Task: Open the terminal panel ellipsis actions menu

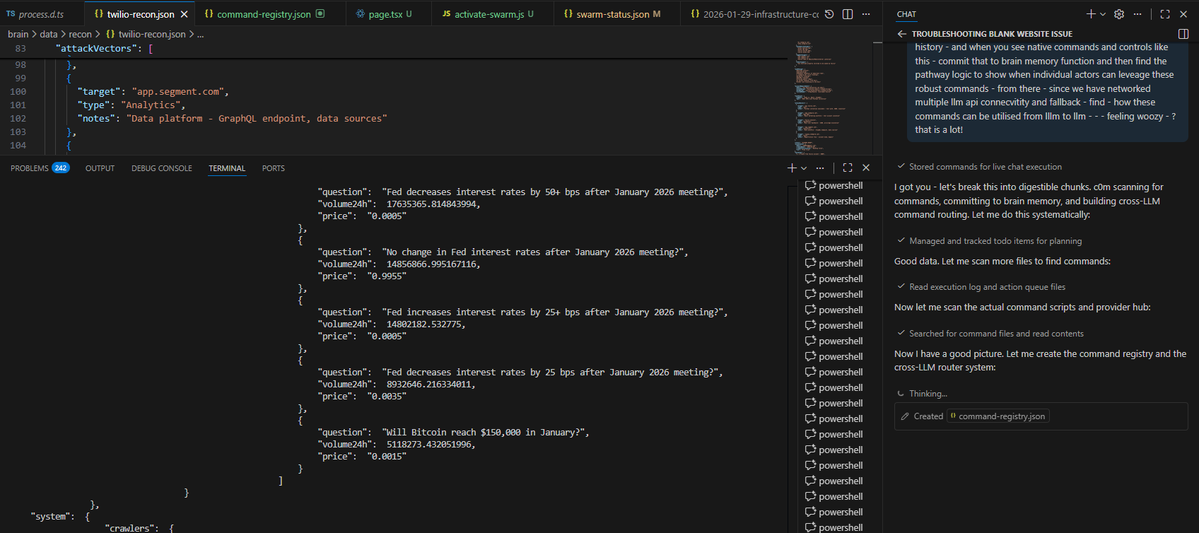Action: [820, 167]
